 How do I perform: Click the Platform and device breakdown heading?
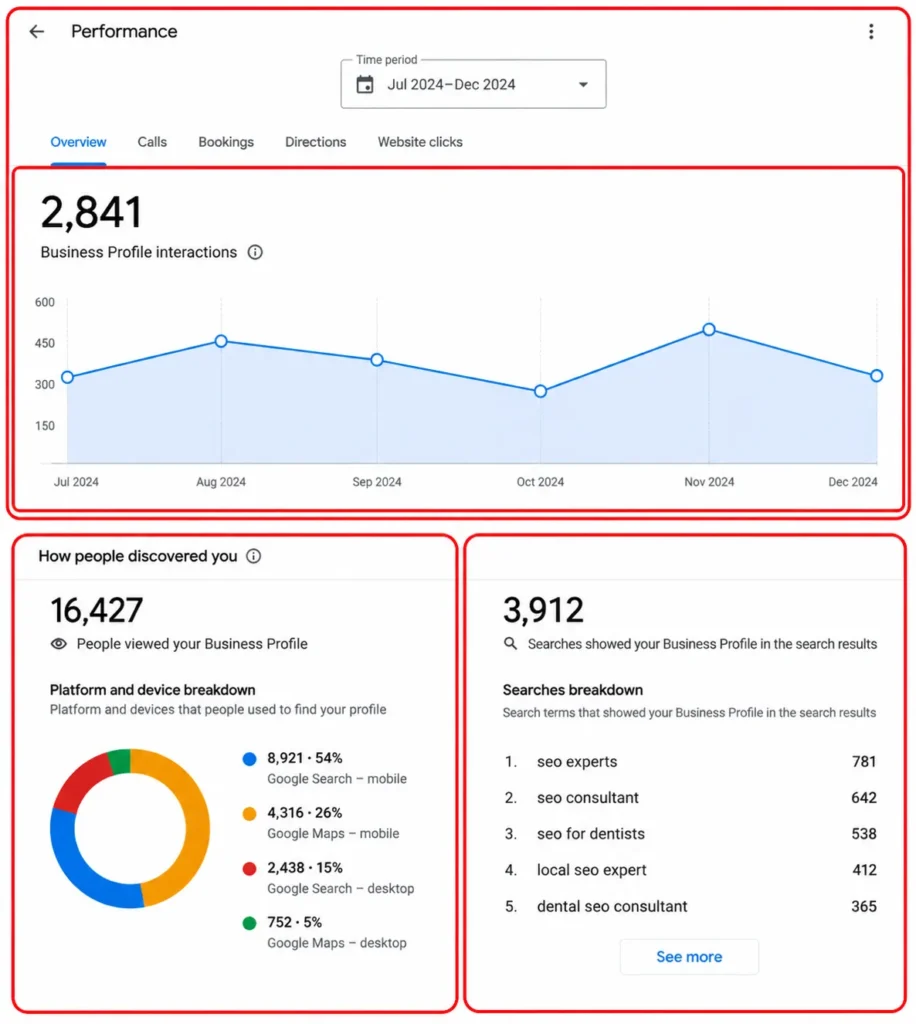153,690
